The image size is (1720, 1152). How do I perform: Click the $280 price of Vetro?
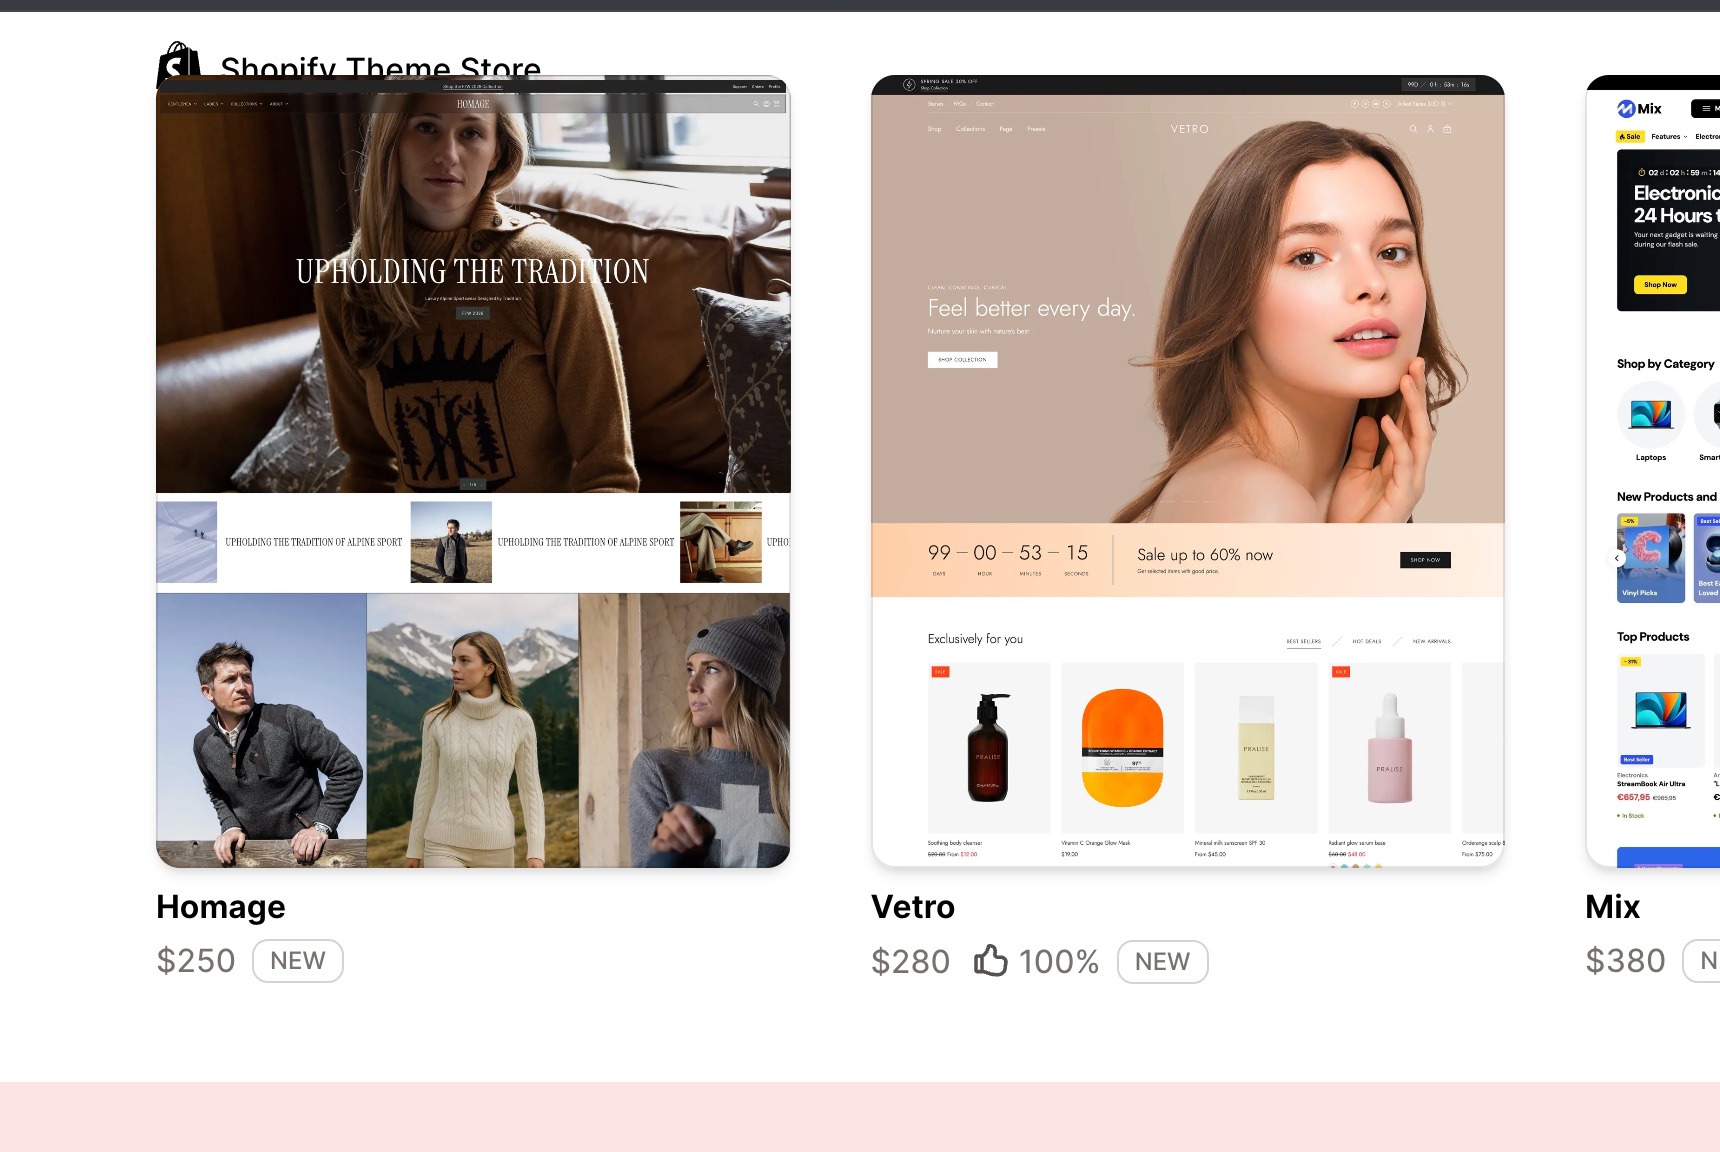pyautogui.click(x=911, y=962)
